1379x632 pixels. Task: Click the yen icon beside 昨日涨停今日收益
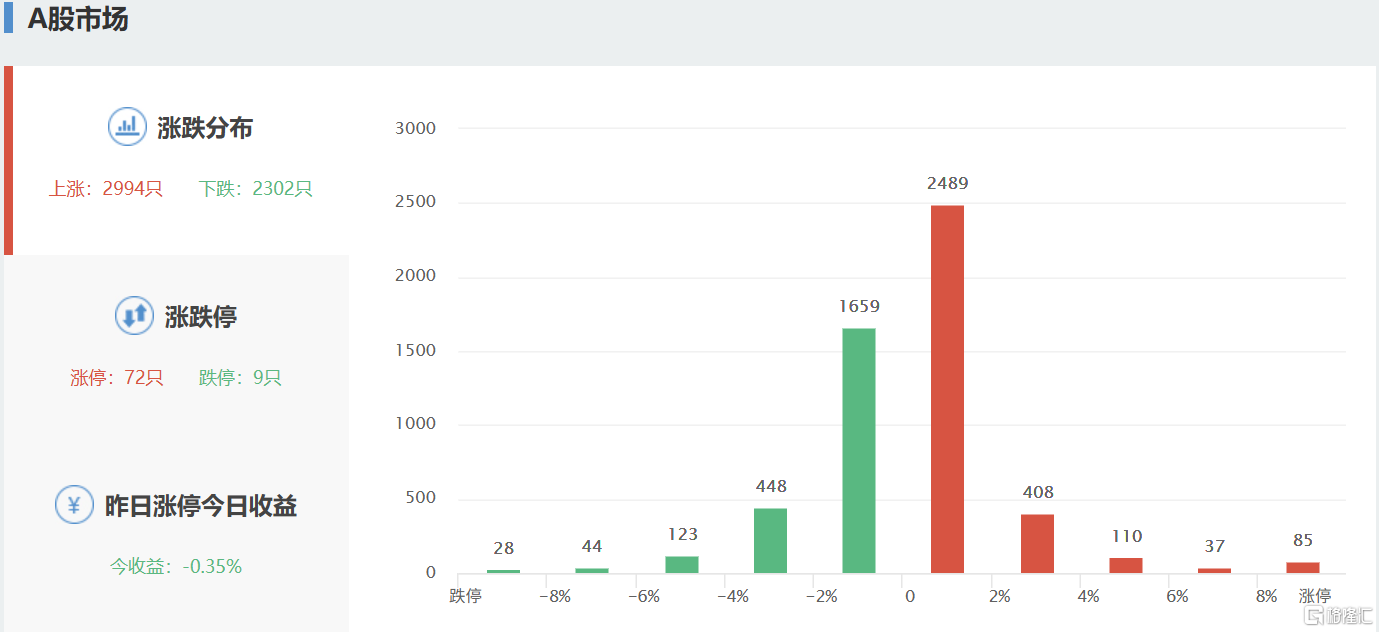[74, 505]
